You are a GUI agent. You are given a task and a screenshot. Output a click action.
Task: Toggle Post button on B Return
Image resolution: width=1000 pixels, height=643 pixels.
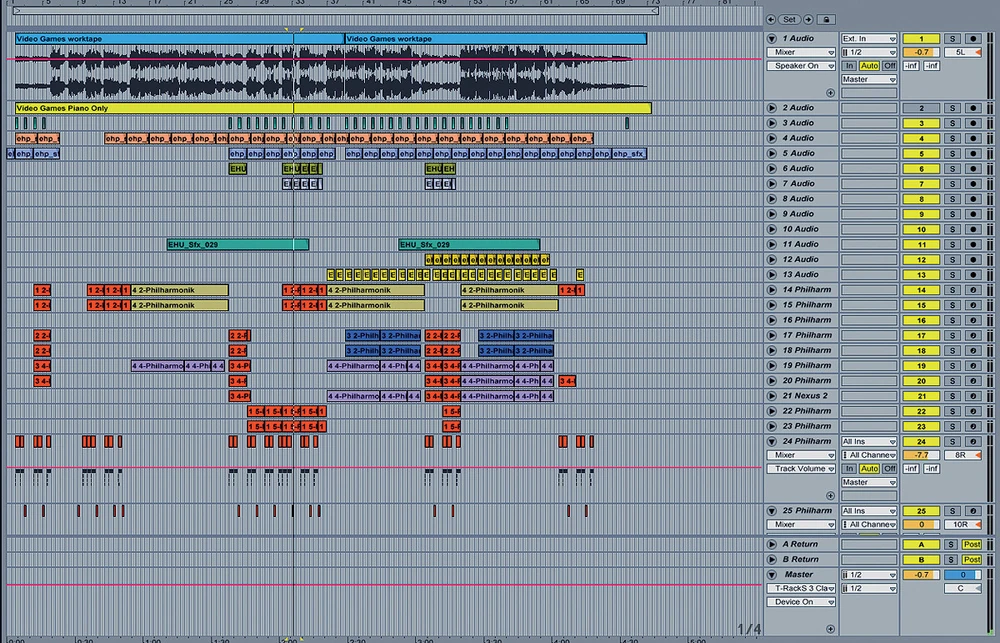[x=972, y=559]
